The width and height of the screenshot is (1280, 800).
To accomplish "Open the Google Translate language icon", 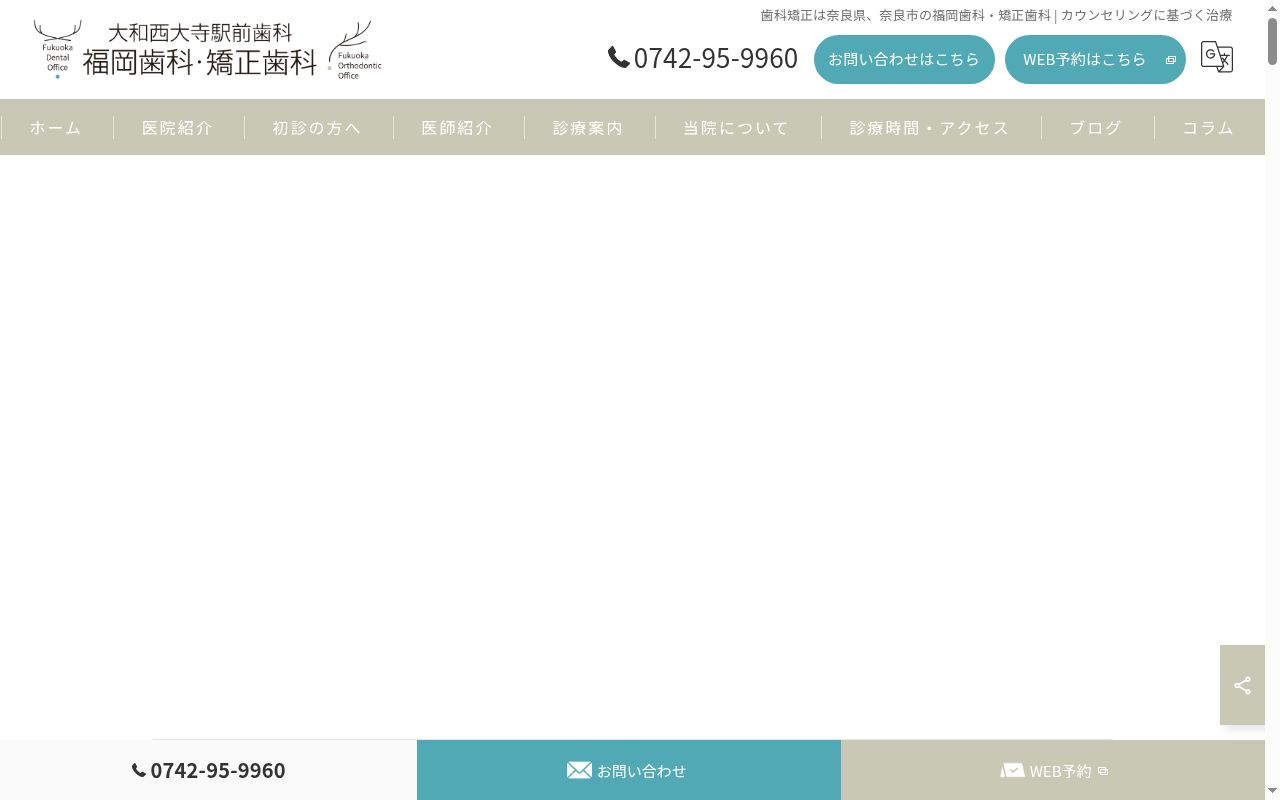I will (x=1216, y=57).
